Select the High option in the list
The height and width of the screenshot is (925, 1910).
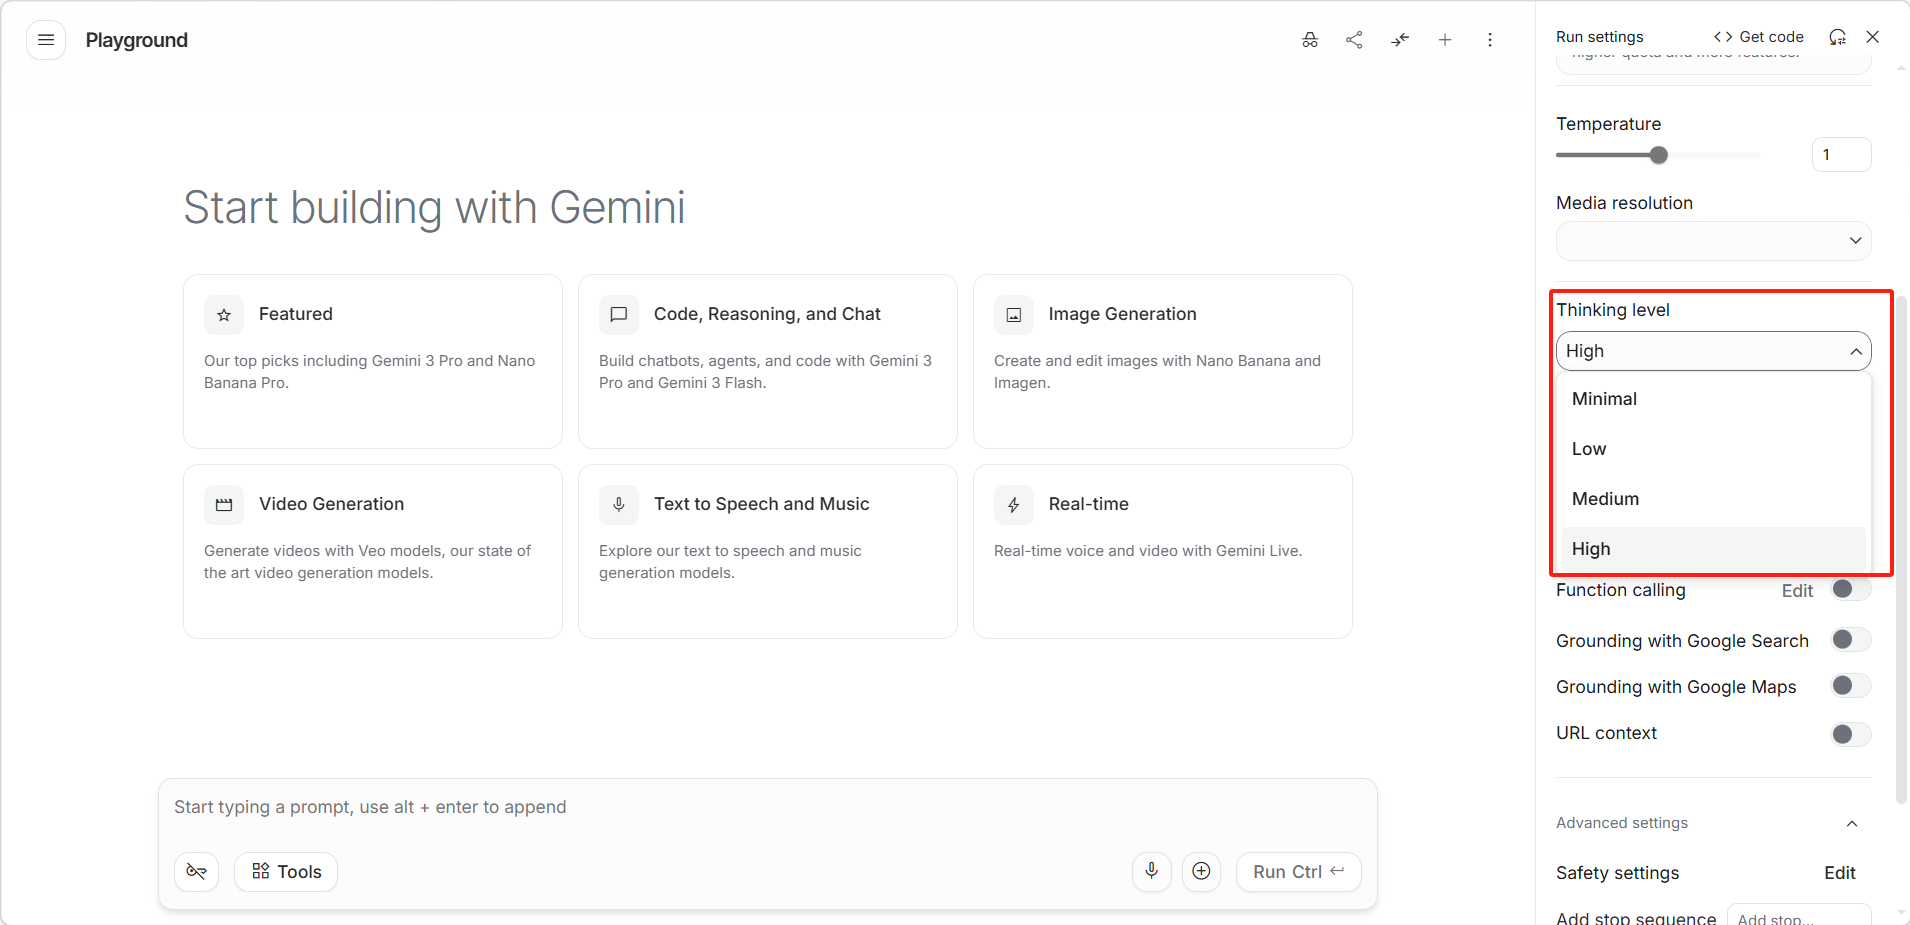coord(1714,549)
